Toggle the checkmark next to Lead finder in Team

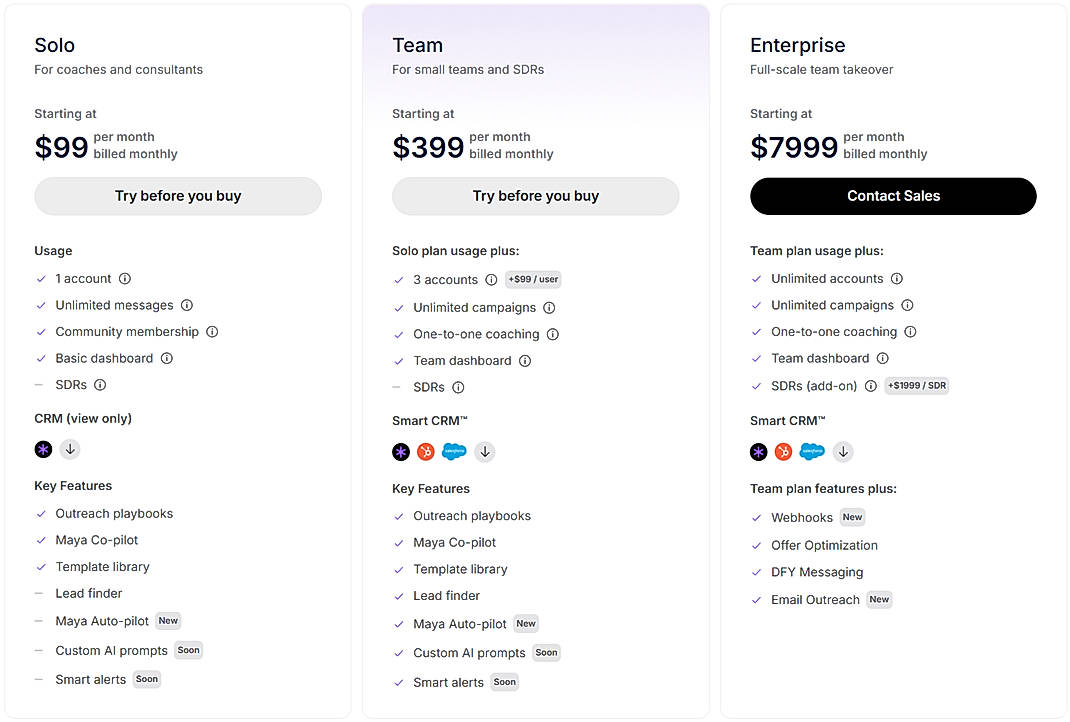(398, 596)
